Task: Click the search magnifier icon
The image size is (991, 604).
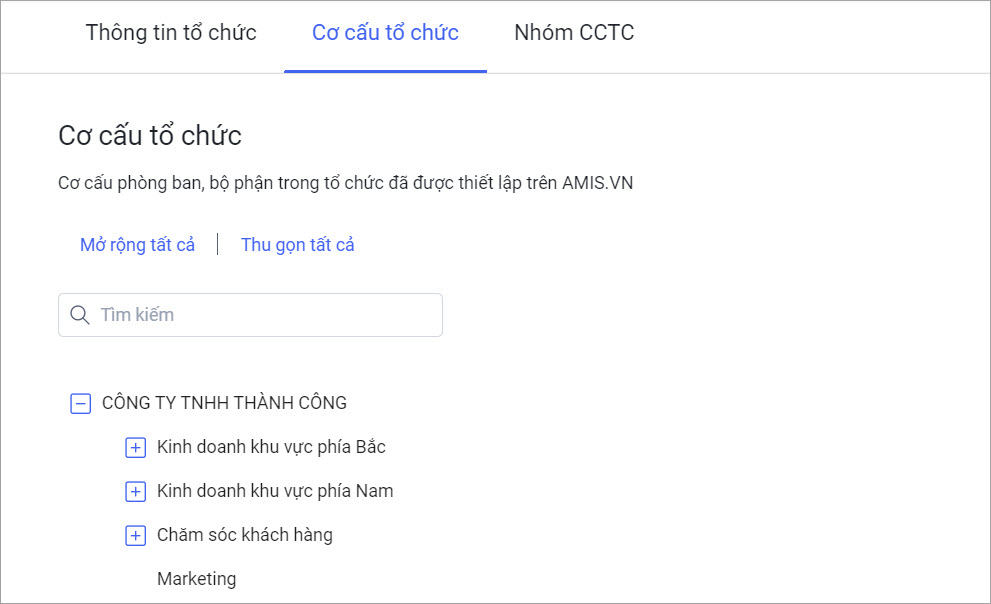Action: click(x=80, y=315)
